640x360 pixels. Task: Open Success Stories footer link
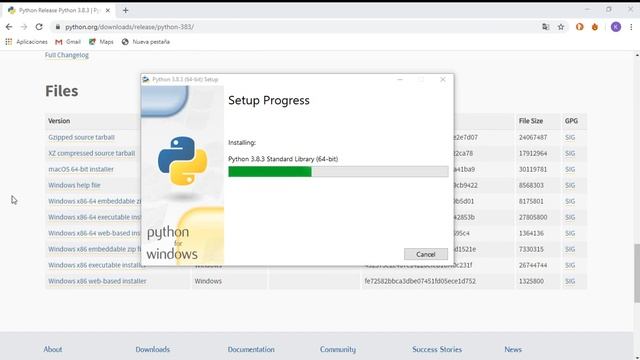coord(437,349)
